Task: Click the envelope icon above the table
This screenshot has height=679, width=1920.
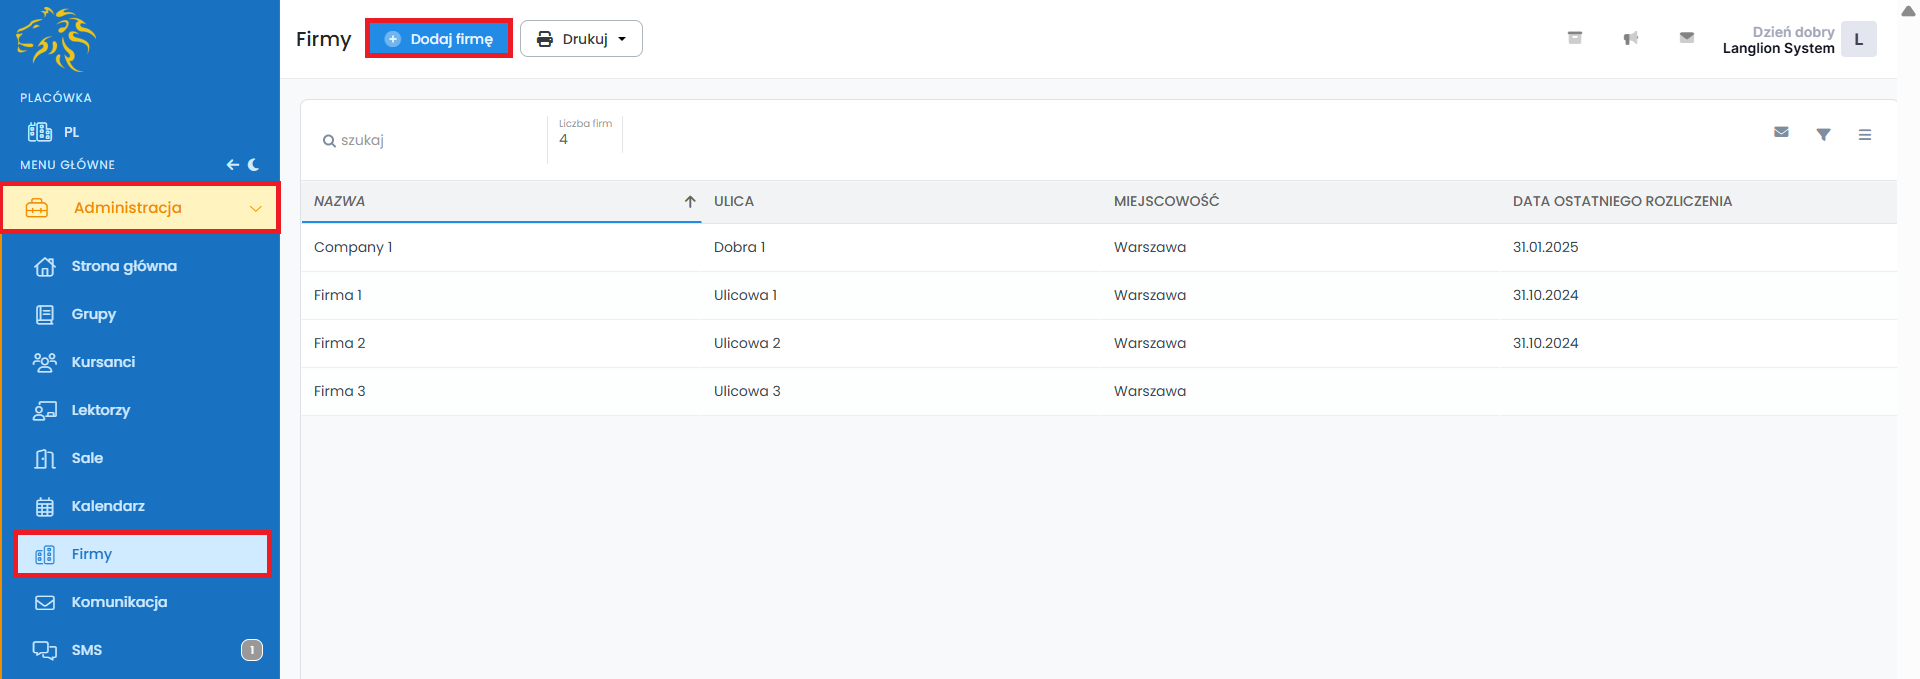Action: tap(1781, 132)
